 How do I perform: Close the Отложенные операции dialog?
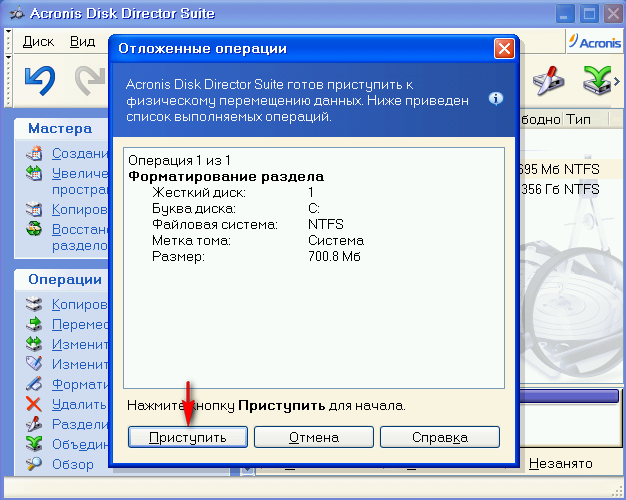pyautogui.click(x=504, y=49)
